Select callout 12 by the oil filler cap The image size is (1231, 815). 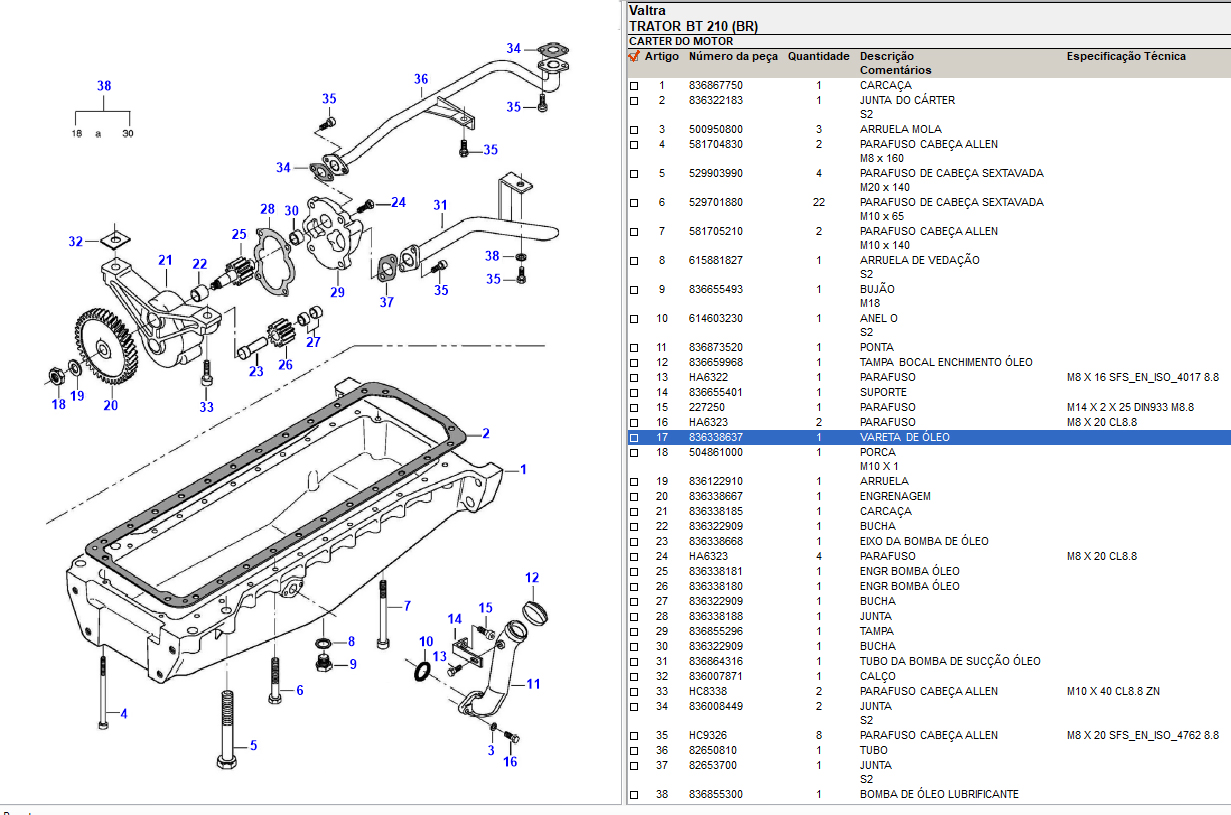point(532,578)
